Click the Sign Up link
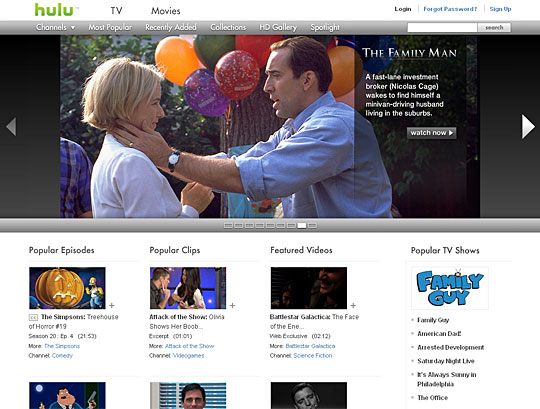The width and height of the screenshot is (540, 409). click(x=500, y=9)
